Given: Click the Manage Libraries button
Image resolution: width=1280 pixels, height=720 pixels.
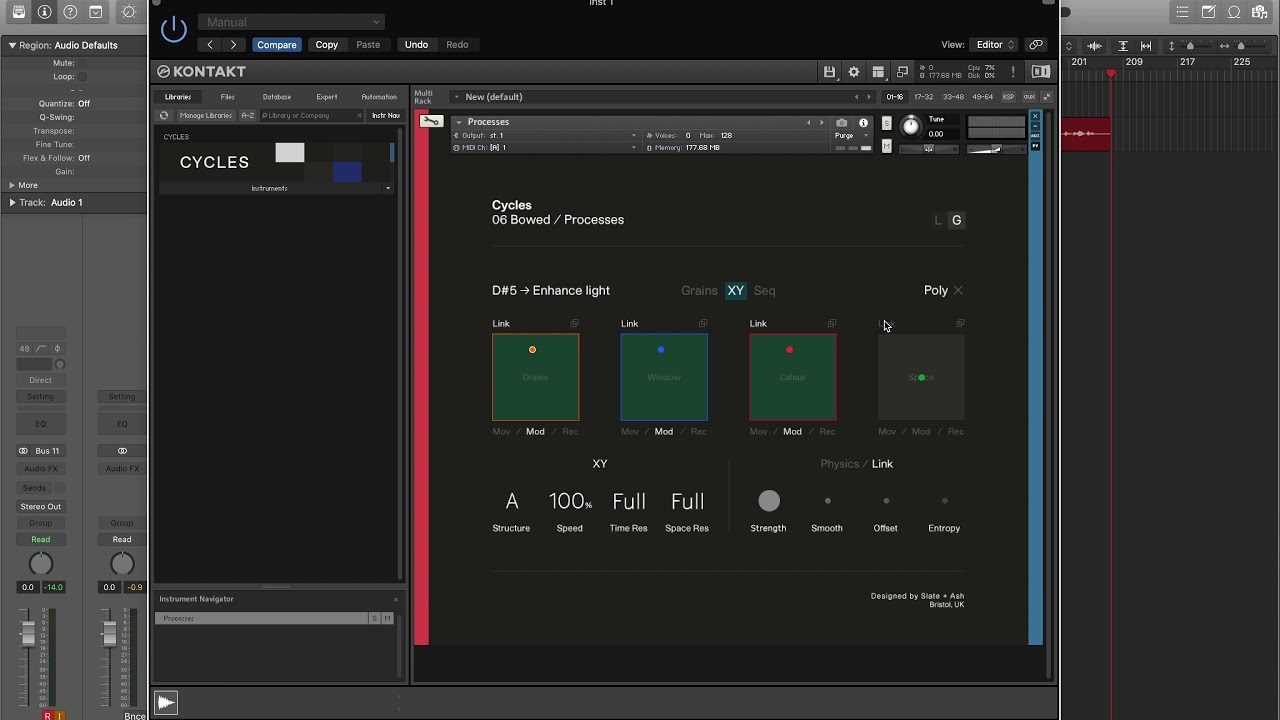Looking at the screenshot, I should coord(206,116).
